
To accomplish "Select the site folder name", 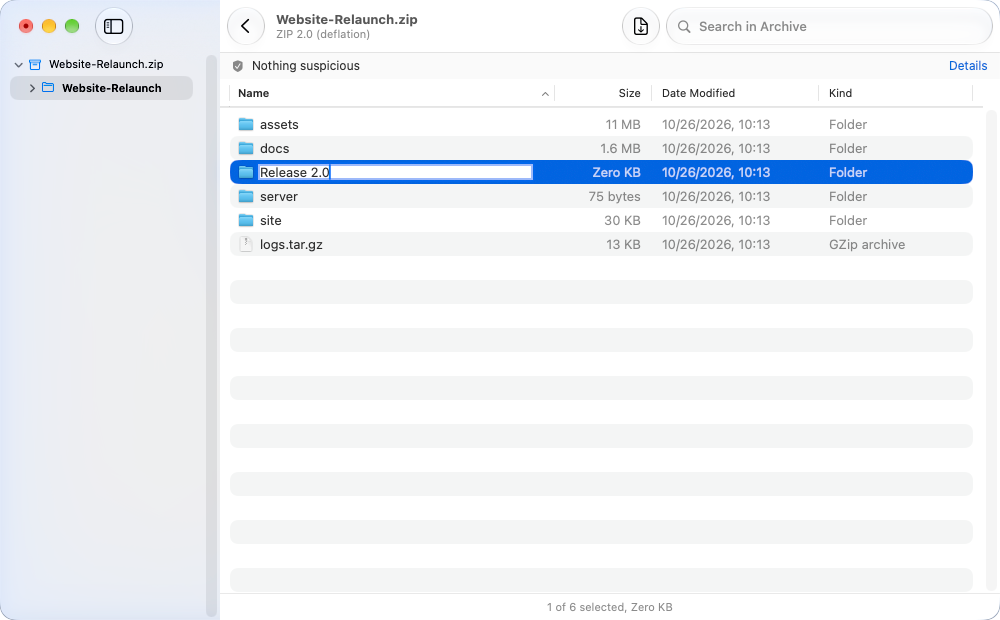I will pyautogui.click(x=270, y=221).
